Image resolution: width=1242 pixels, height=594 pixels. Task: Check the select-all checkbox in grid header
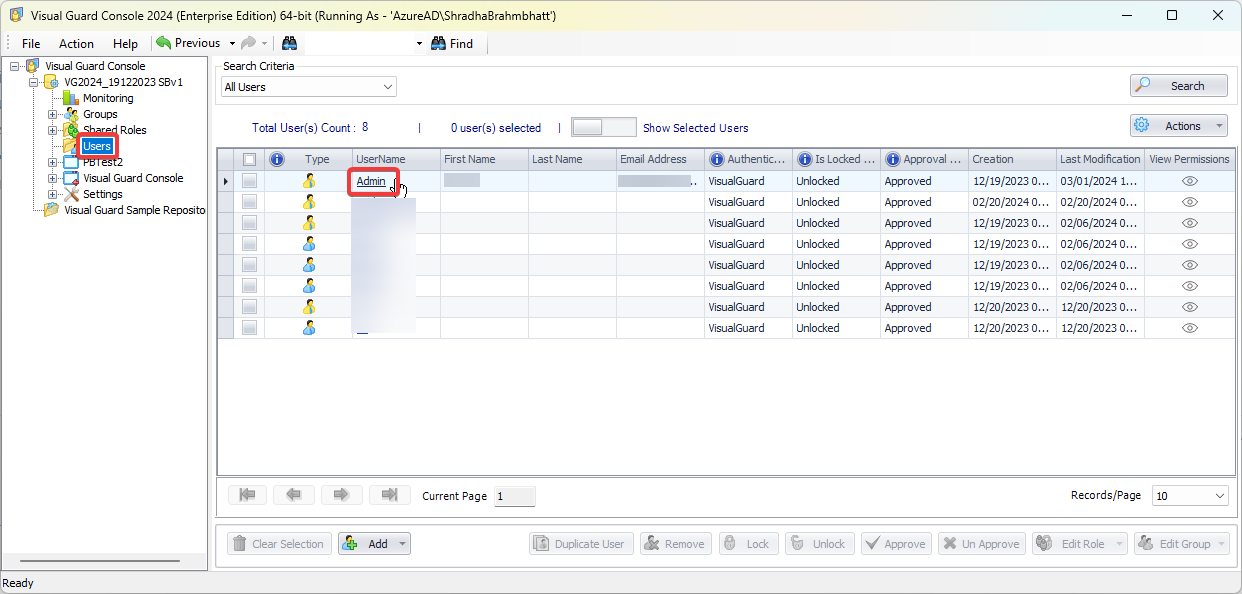pos(249,158)
